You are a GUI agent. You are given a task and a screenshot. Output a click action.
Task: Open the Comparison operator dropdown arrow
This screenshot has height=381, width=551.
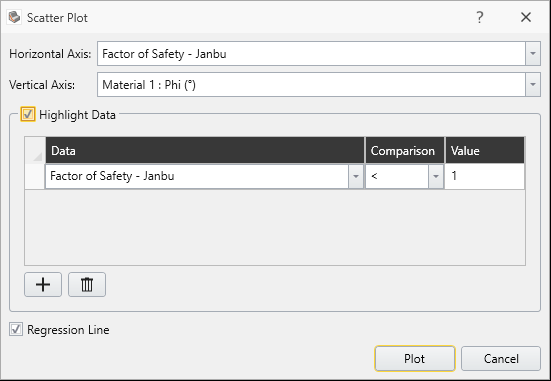point(436,176)
